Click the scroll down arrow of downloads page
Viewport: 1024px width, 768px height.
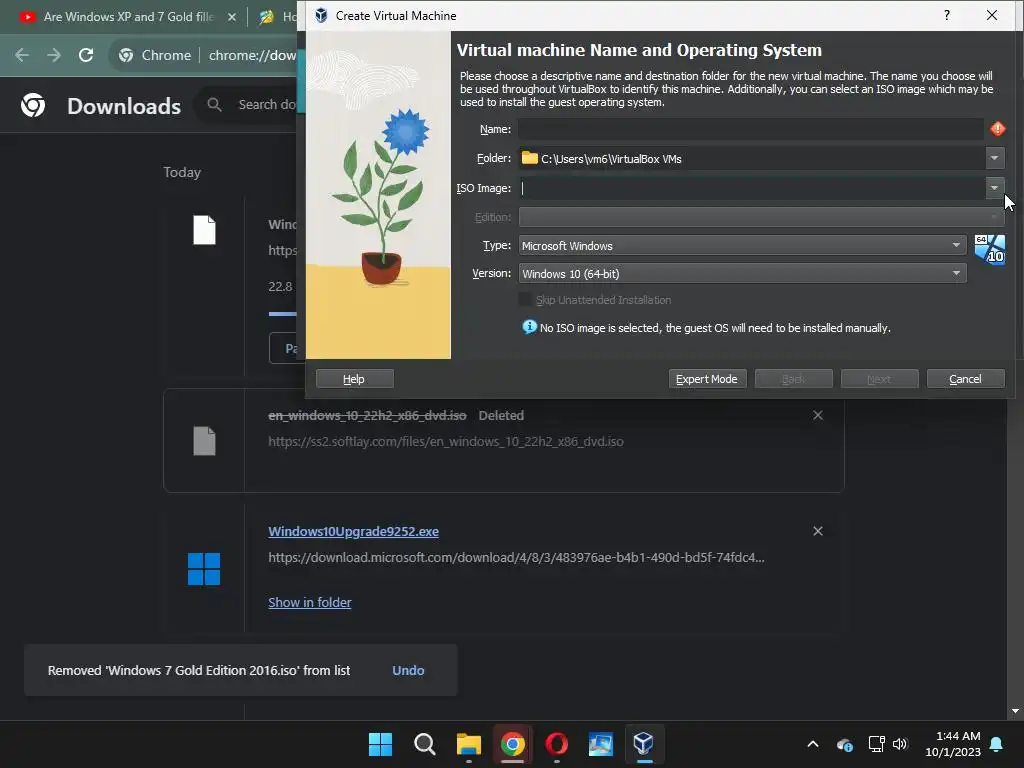coord(1015,711)
